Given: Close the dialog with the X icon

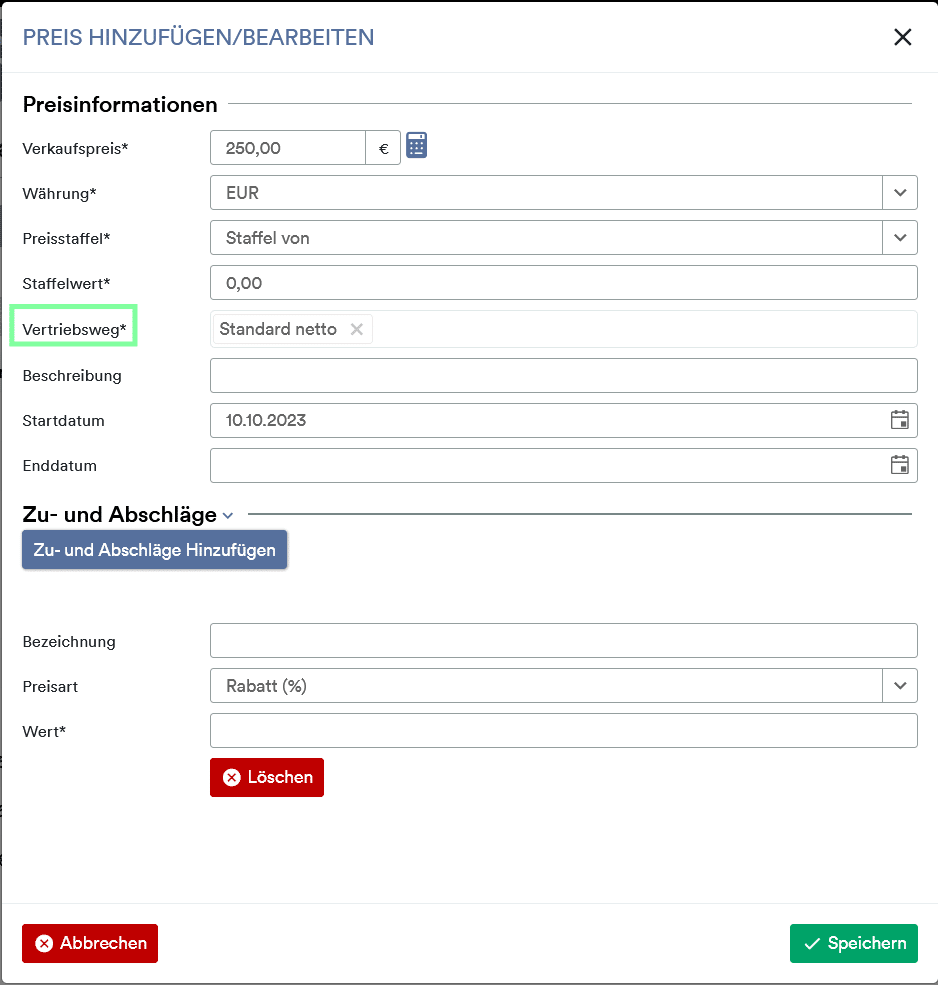Looking at the screenshot, I should (x=903, y=37).
